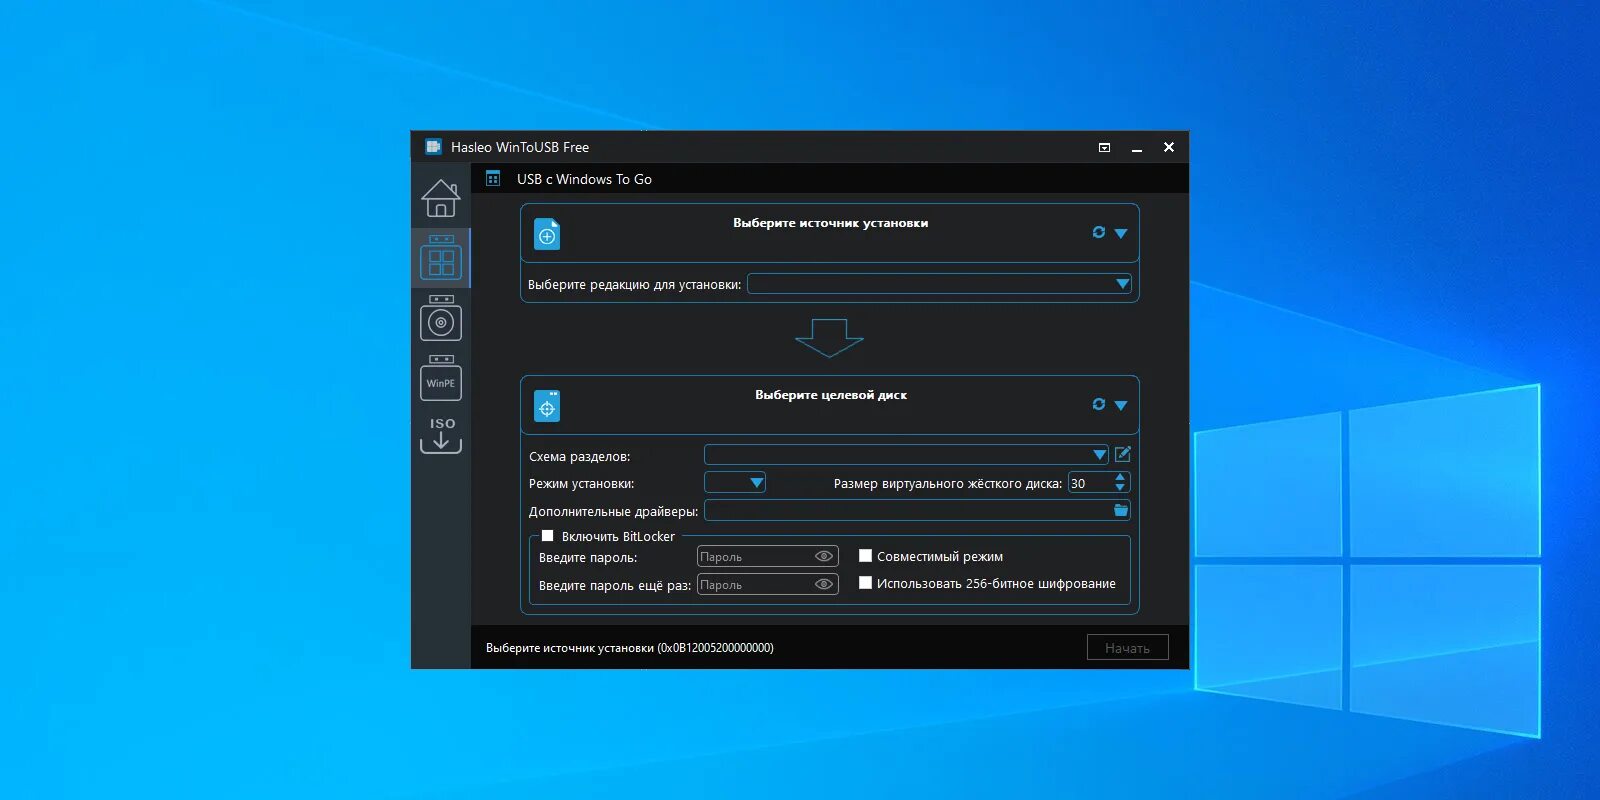This screenshot has width=1600, height=800.
Task: Close the Hasleo WinToUSB window
Action: click(1169, 147)
